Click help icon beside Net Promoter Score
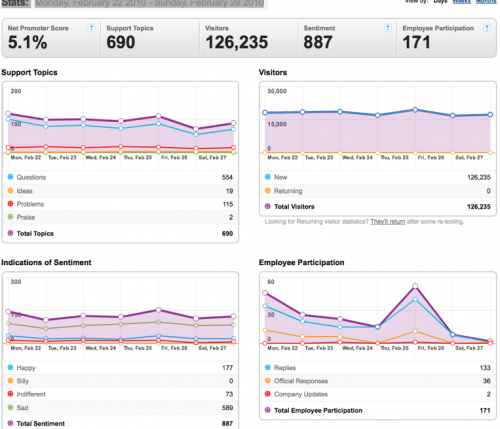The image size is (500, 429). pyautogui.click(x=91, y=28)
